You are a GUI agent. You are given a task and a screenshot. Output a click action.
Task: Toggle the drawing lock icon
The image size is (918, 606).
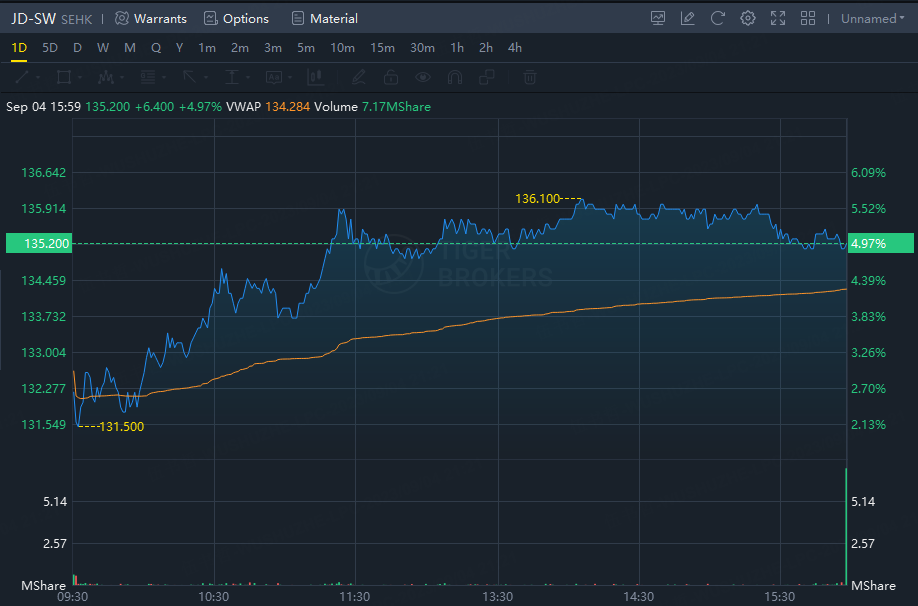click(391, 77)
